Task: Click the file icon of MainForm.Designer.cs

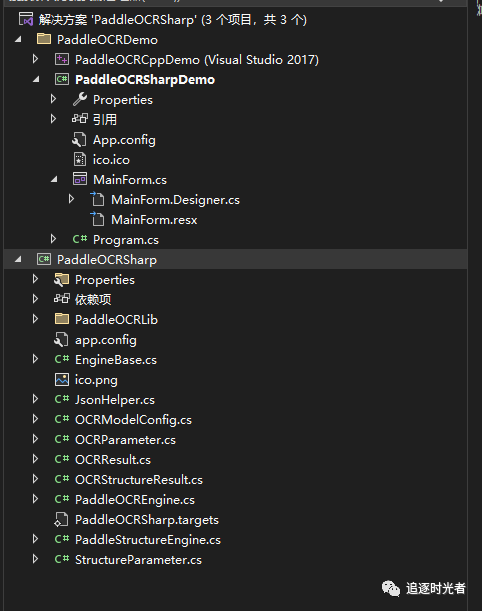Action: pyautogui.click(x=97, y=199)
